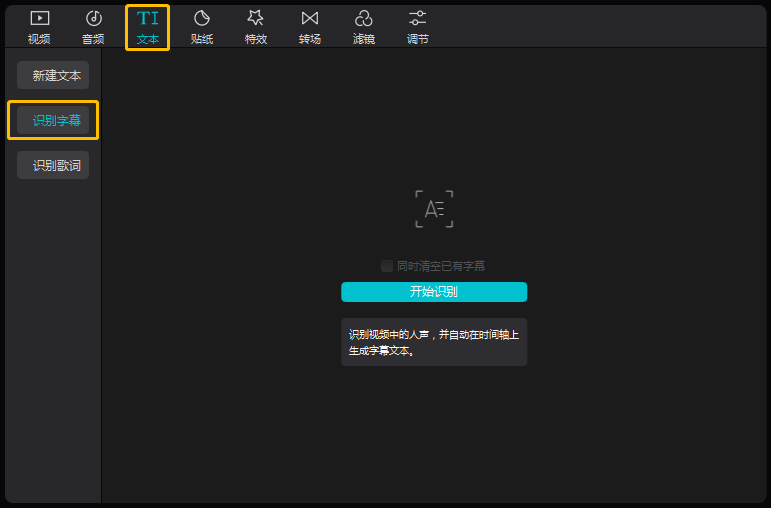Image resolution: width=771 pixels, height=508 pixels.
Task: Select 识别歌词 in the left sidebar
Action: click(53, 166)
